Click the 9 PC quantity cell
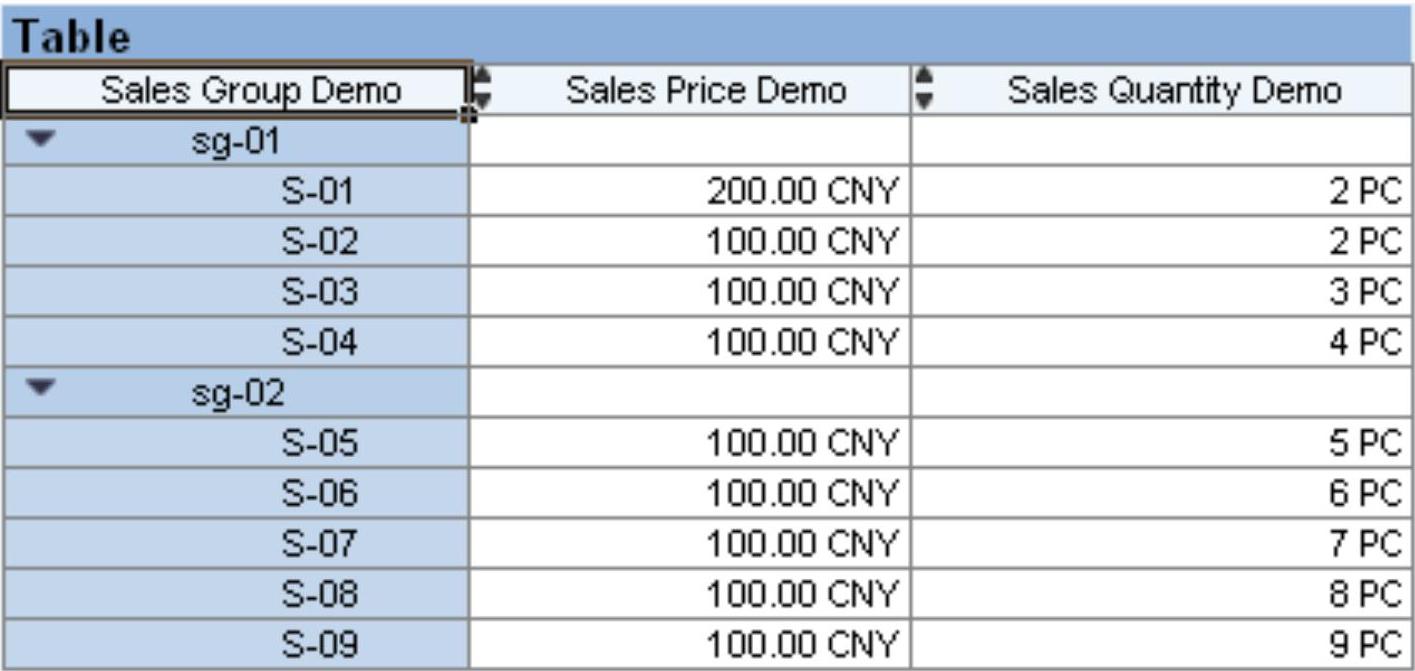This screenshot has width=1415, height=671. point(1365,644)
